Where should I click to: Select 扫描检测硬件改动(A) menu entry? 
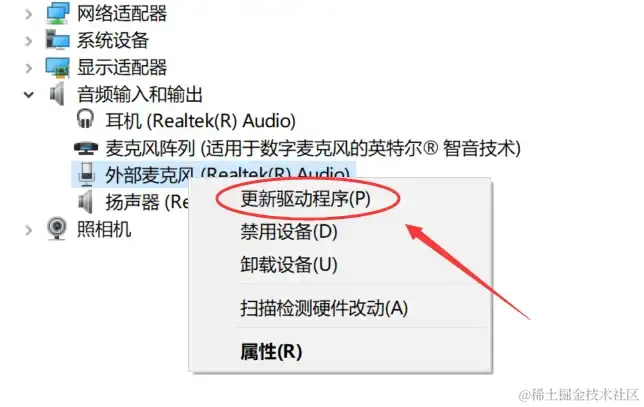[324, 308]
